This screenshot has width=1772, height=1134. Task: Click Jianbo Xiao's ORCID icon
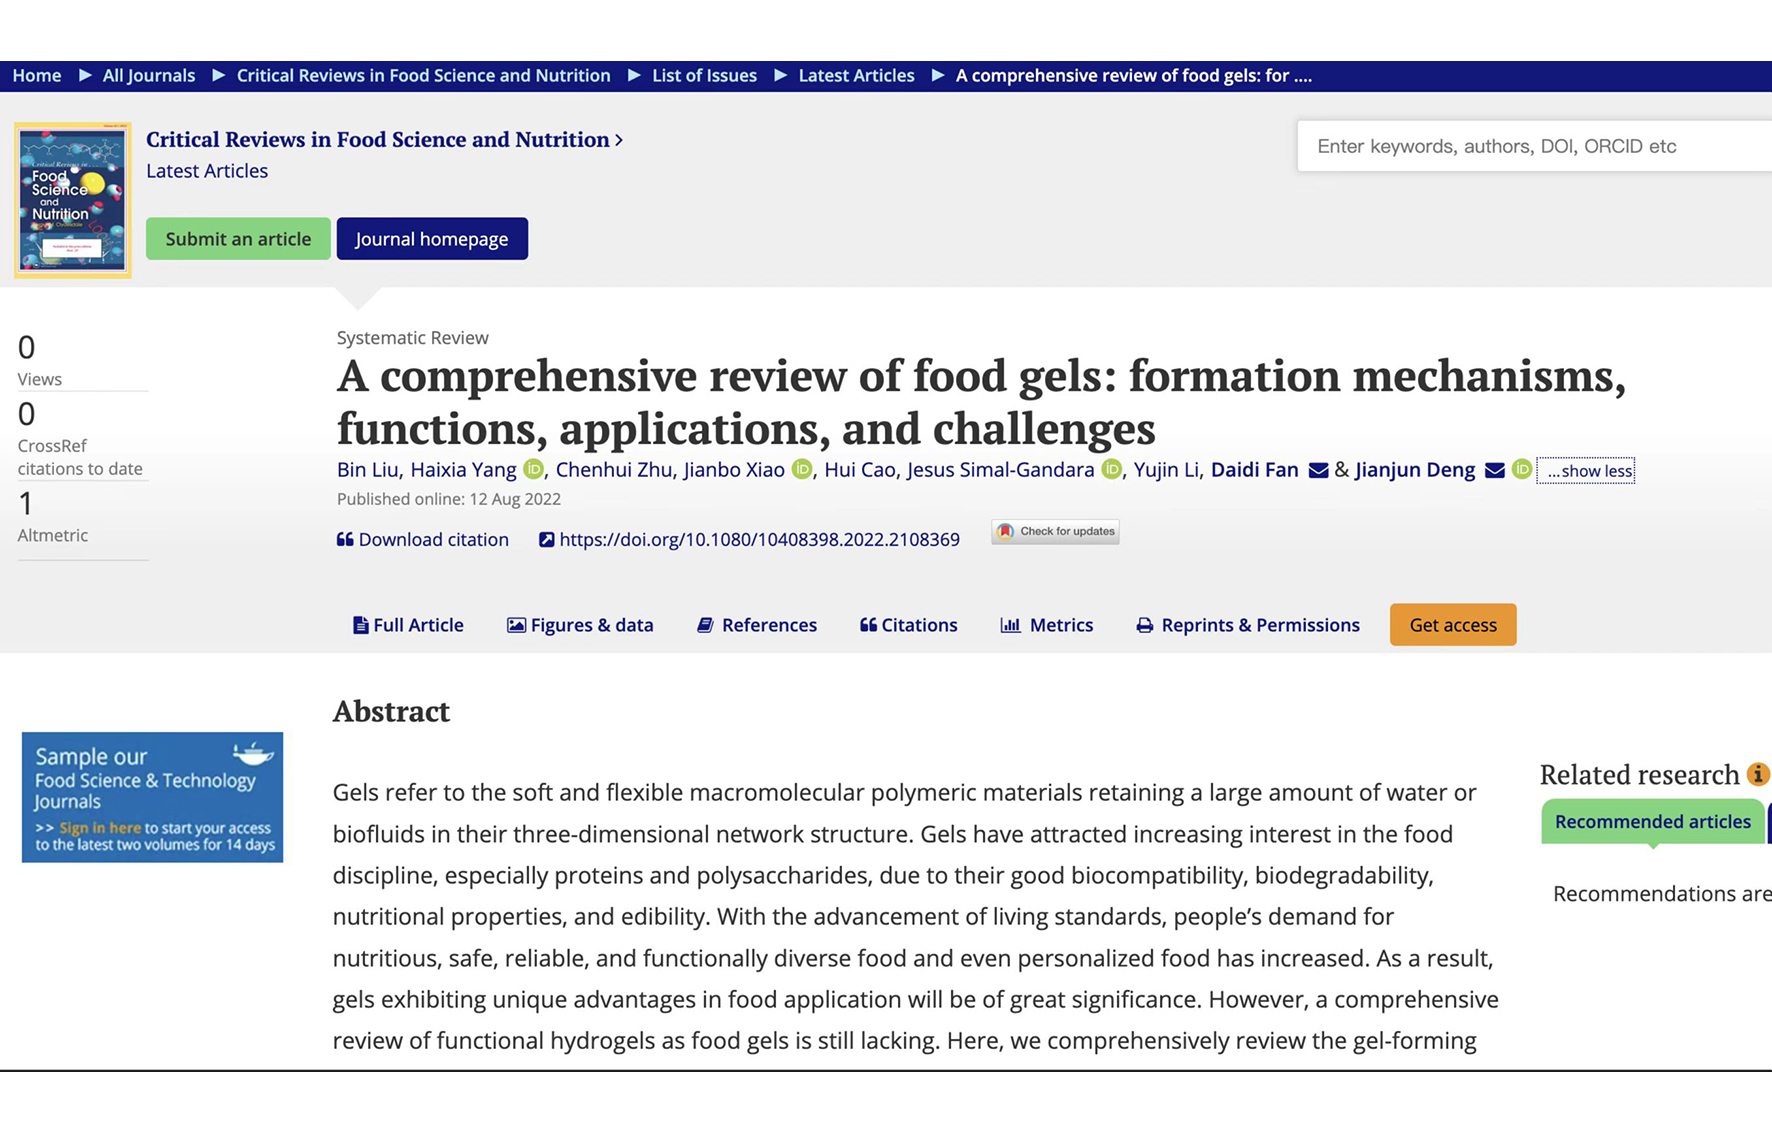[802, 470]
